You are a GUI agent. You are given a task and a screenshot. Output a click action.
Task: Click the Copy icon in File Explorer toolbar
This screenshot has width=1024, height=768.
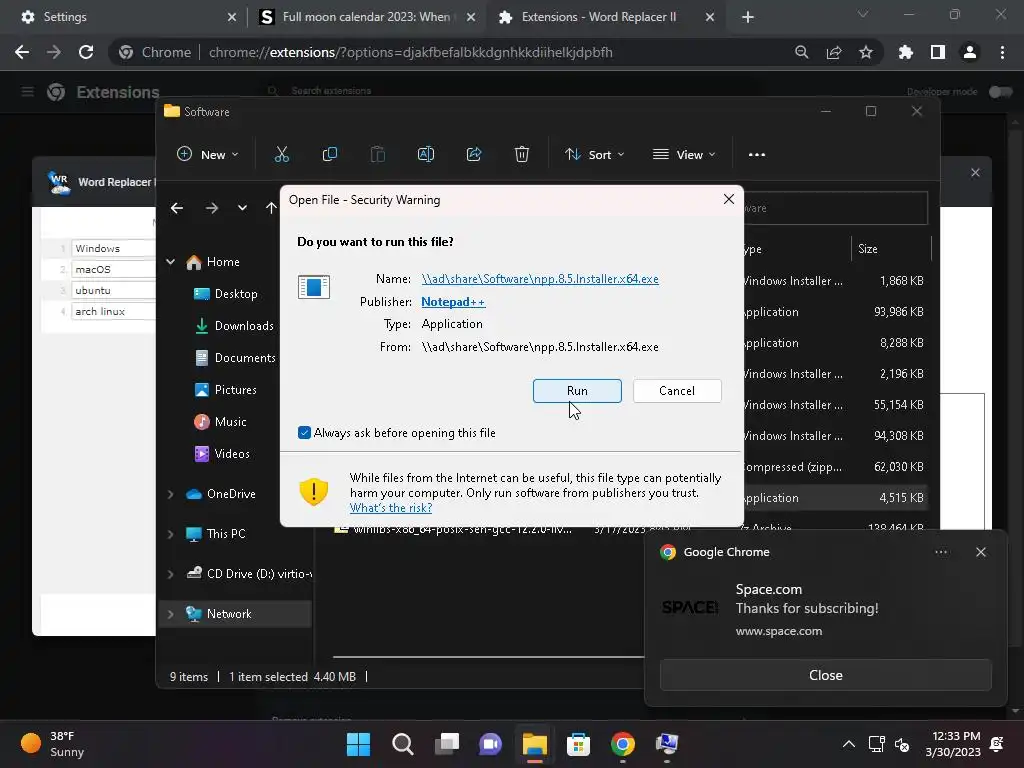point(330,154)
